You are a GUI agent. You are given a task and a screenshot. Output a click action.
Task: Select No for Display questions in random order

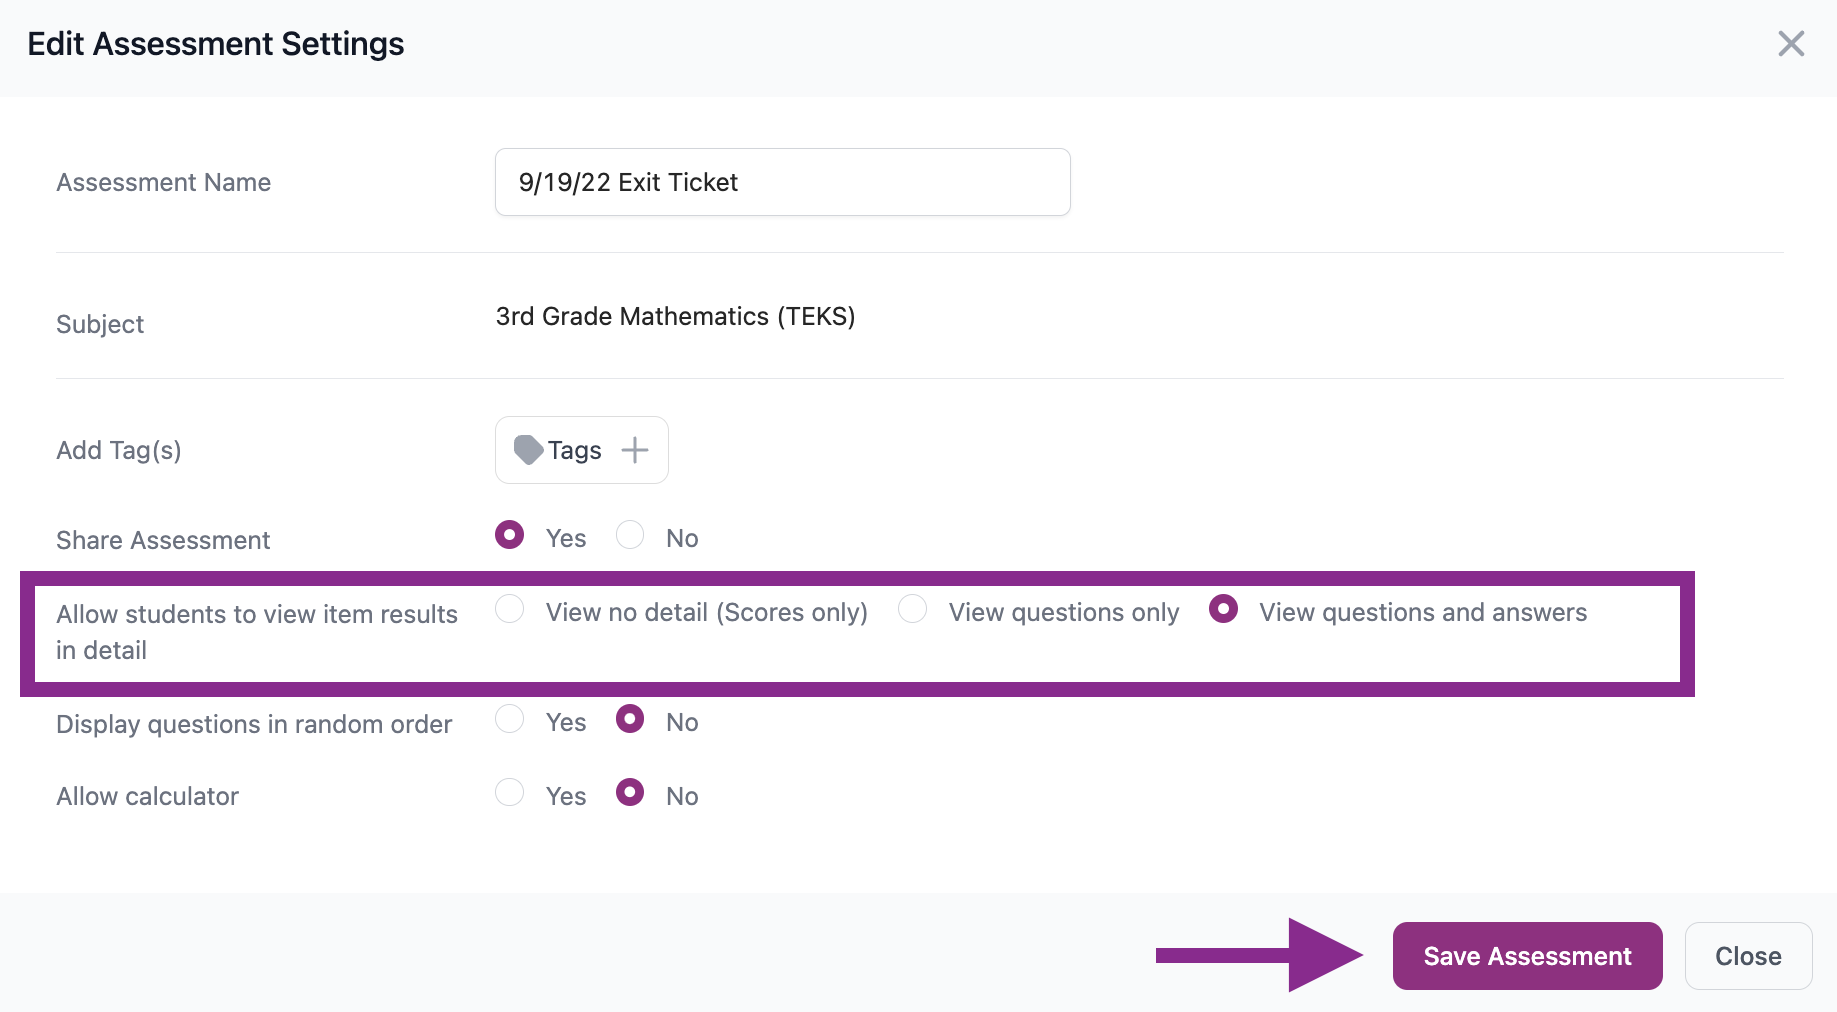pyautogui.click(x=630, y=719)
